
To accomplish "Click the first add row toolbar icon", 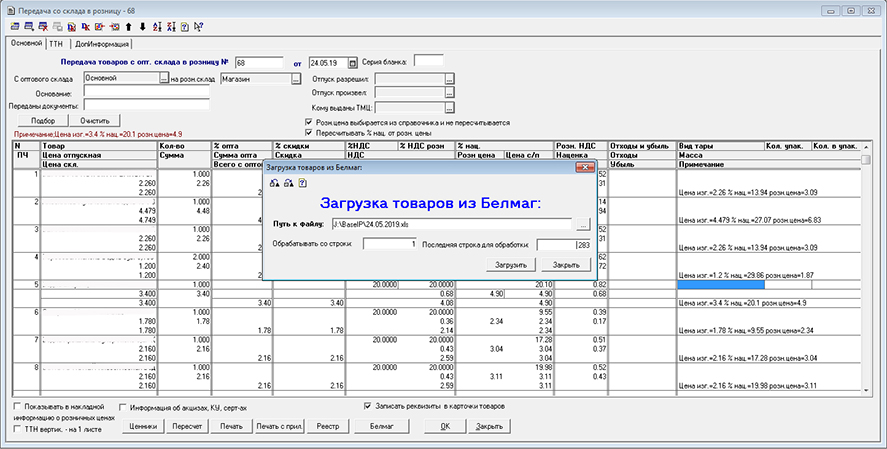I will (x=17, y=26).
